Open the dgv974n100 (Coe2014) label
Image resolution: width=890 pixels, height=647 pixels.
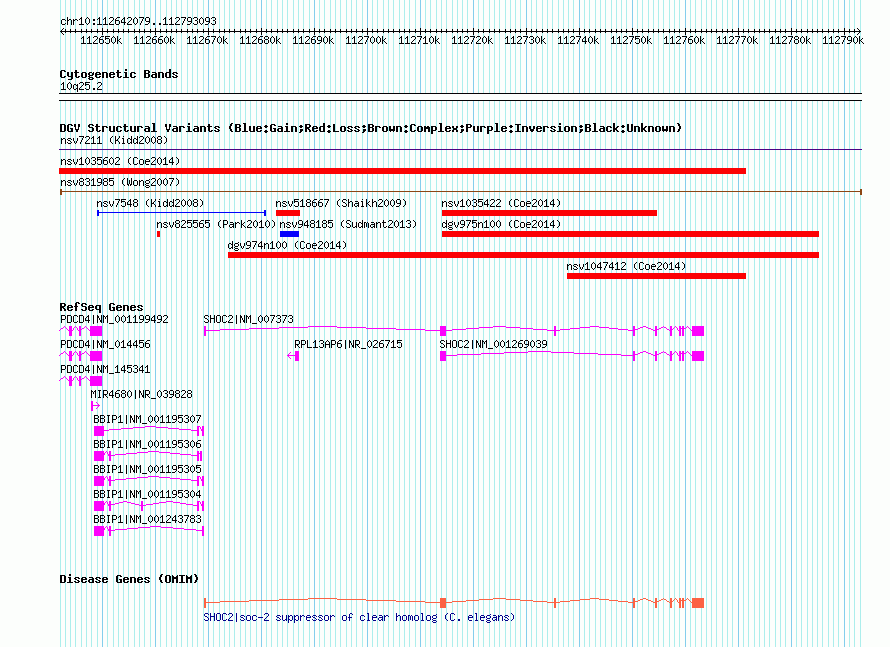(x=287, y=245)
